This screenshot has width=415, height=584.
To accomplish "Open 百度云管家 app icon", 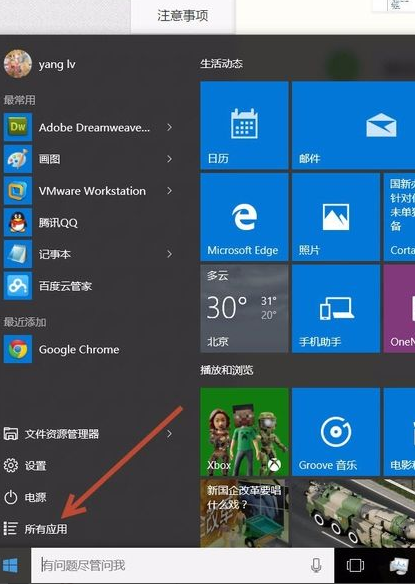I will coord(18,286).
